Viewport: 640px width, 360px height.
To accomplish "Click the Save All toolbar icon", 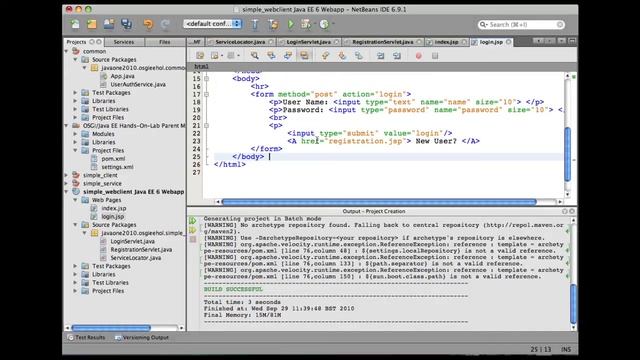I will click(x=126, y=24).
